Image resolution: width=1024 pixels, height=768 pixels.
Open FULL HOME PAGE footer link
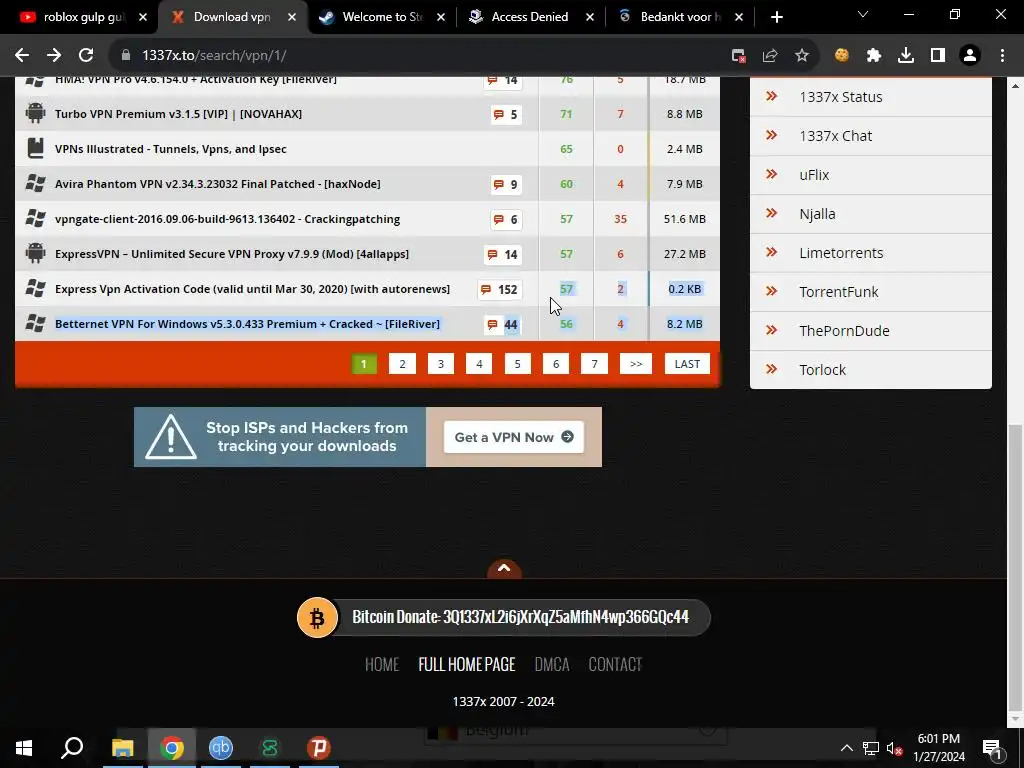(467, 664)
